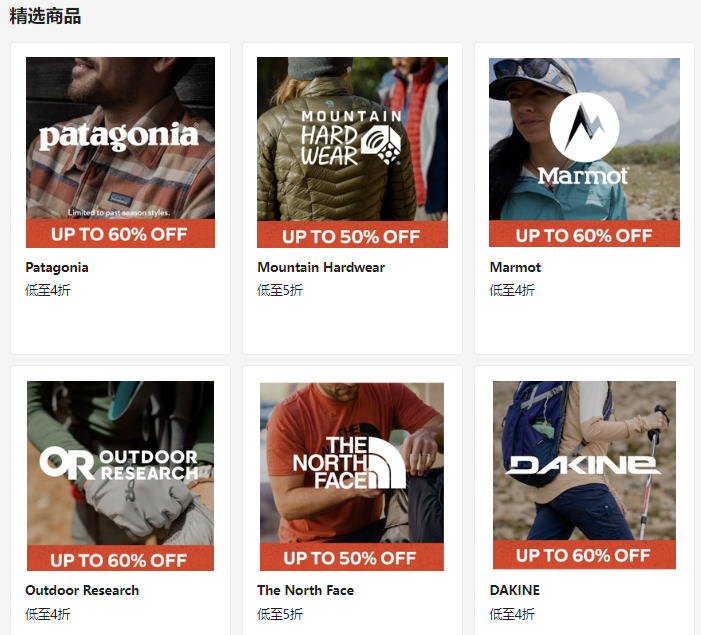Open the DAKINE promo image
Image resolution: width=701 pixels, height=635 pixels.
(x=584, y=475)
